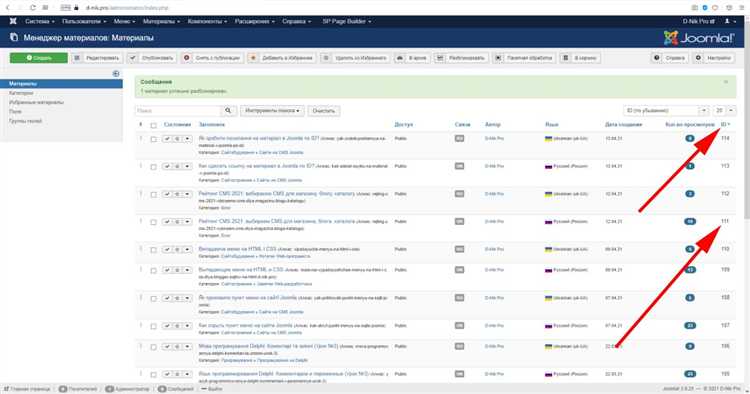This screenshot has width=750, height=394.
Task: Toggle published status icon for article ID 114
Action: pyautogui.click(x=167, y=139)
